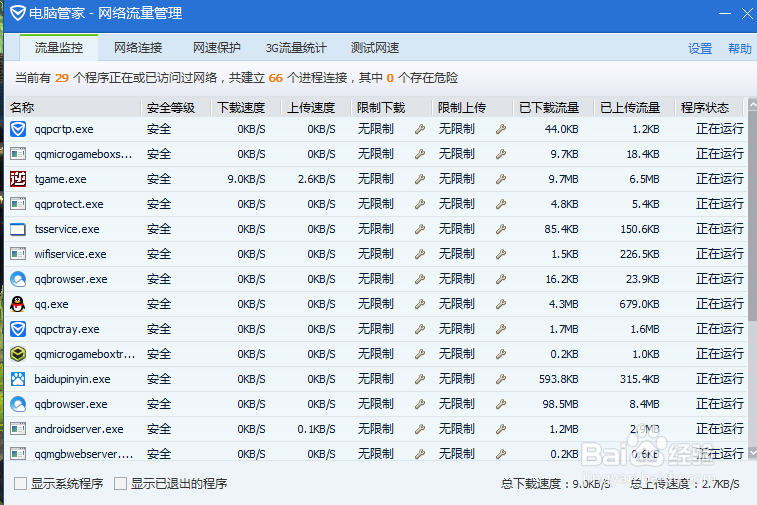The height and width of the screenshot is (505, 757).
Task: Enable 显示已退出的程序 checkbox
Action: [x=120, y=483]
